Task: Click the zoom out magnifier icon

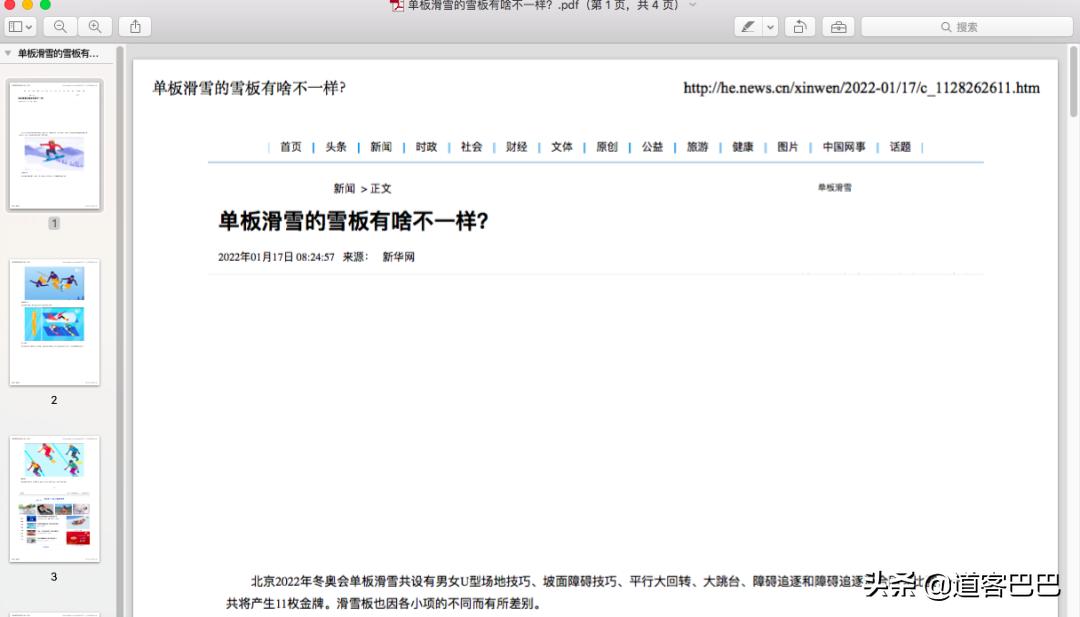Action: point(60,26)
